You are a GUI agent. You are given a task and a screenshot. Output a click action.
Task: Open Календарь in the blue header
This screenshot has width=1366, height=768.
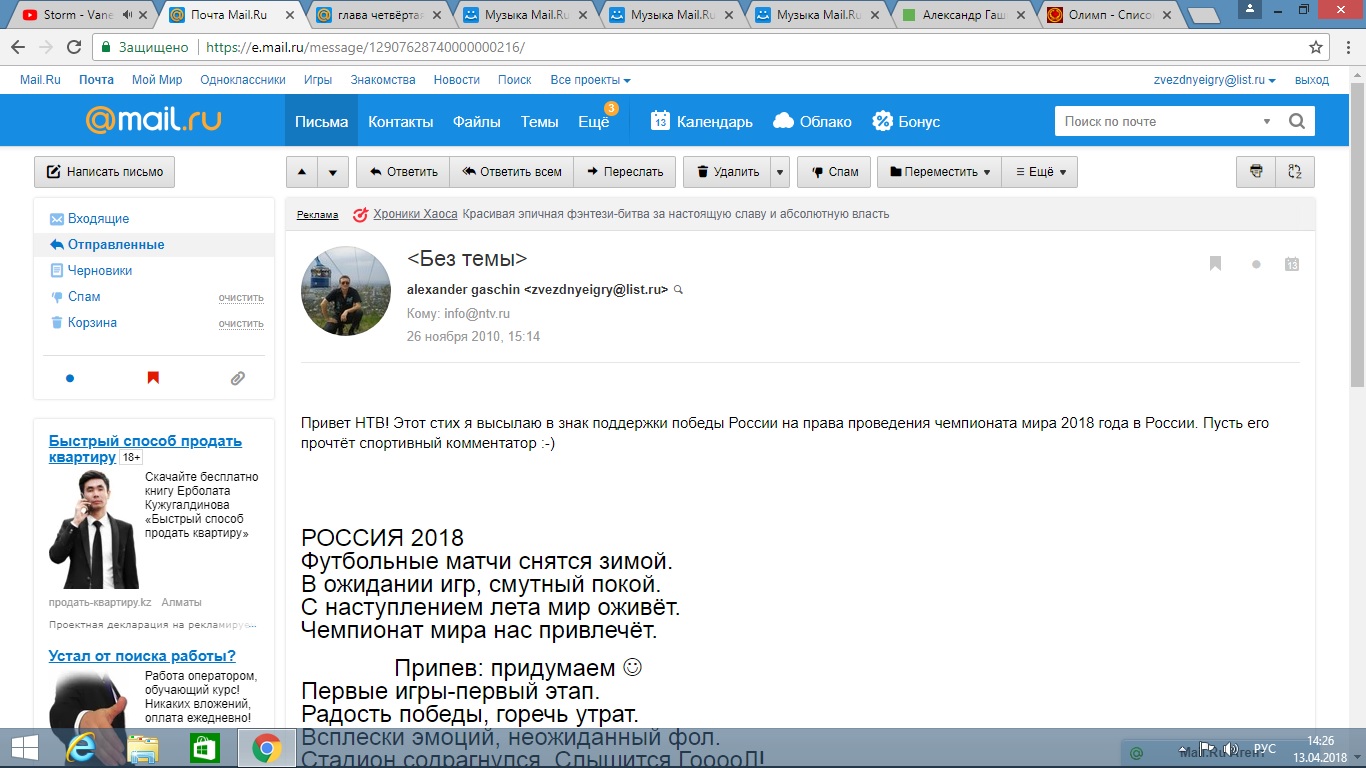[x=702, y=121]
